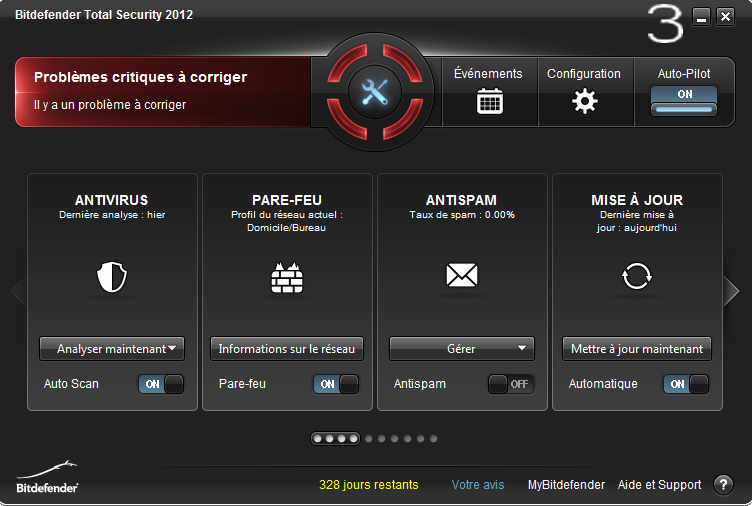The width and height of the screenshot is (752, 506).
Task: Select the Événements tab label
Action: tap(488, 74)
